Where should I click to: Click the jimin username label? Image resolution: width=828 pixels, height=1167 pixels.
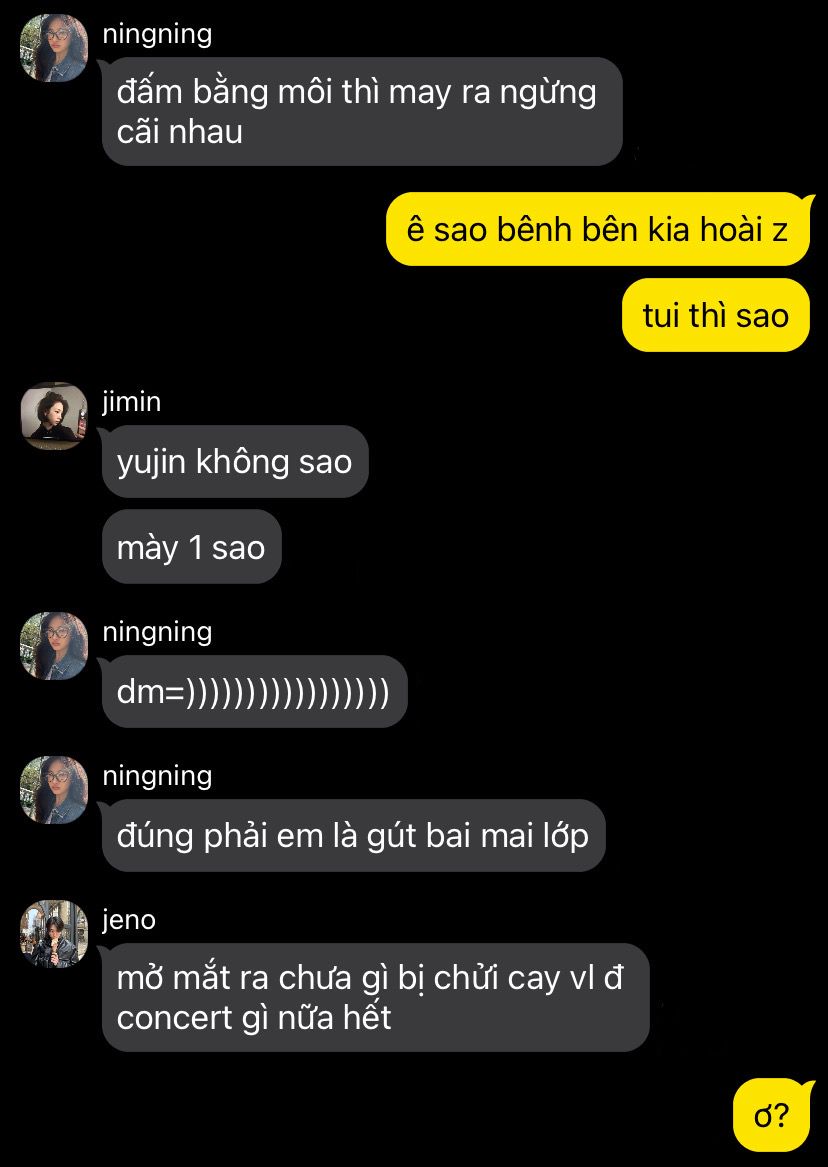pos(132,402)
